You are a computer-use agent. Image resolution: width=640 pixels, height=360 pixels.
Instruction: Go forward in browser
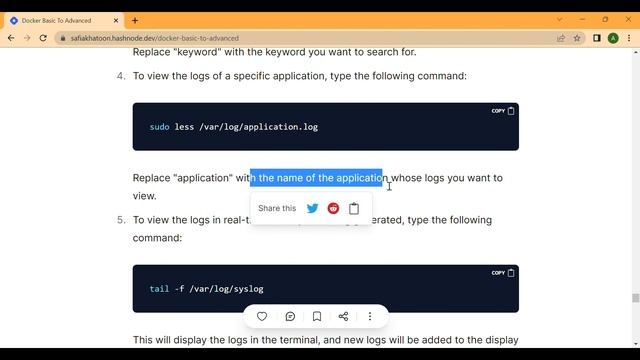(x=27, y=38)
